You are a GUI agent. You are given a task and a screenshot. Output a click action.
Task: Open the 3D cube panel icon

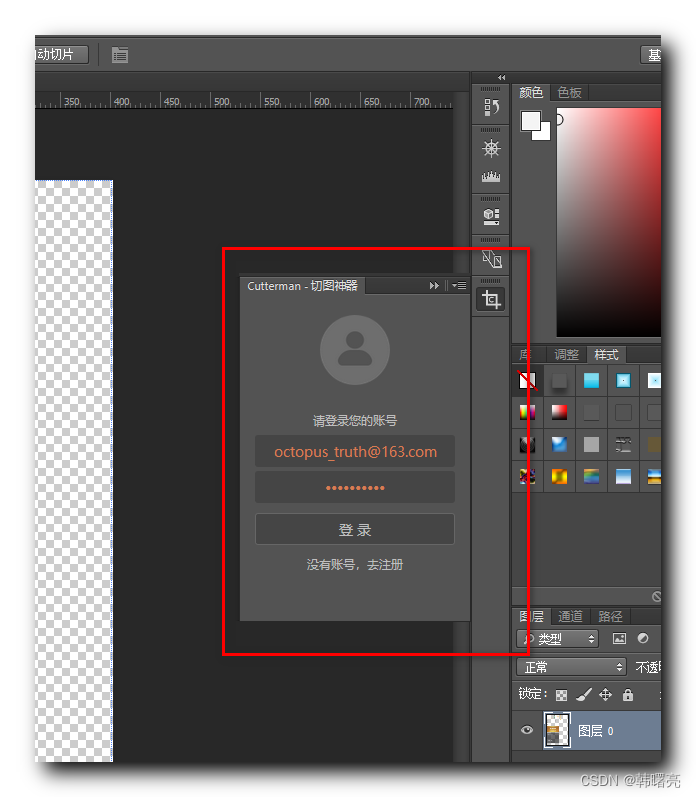(491, 217)
